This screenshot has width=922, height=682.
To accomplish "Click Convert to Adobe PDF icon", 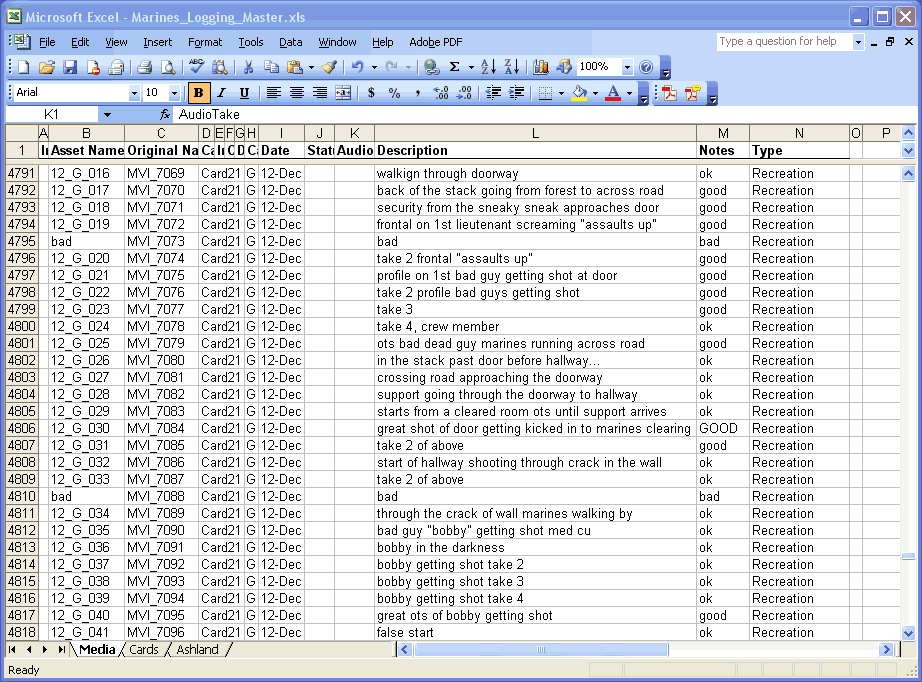I will coord(670,93).
